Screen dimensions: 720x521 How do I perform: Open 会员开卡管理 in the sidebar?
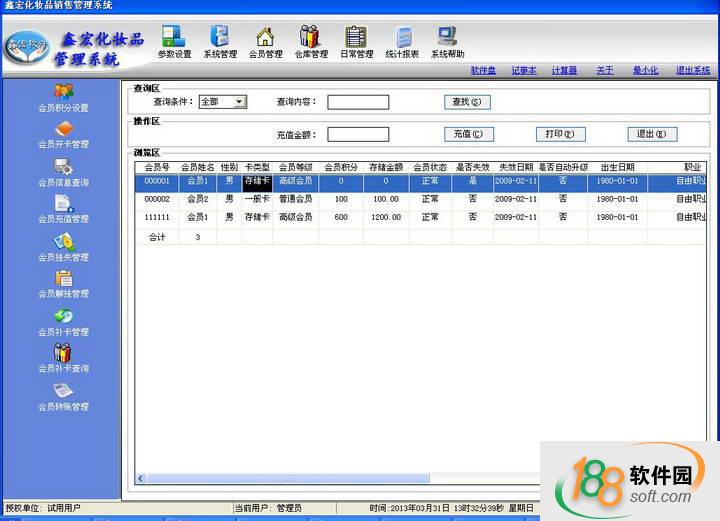(x=63, y=134)
